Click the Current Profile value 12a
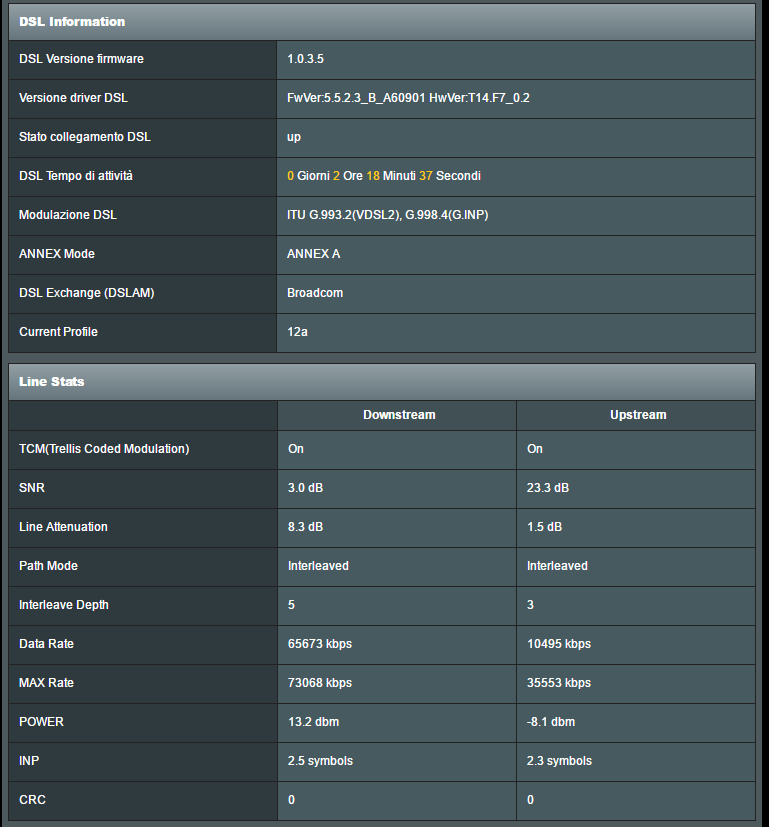 pos(297,332)
